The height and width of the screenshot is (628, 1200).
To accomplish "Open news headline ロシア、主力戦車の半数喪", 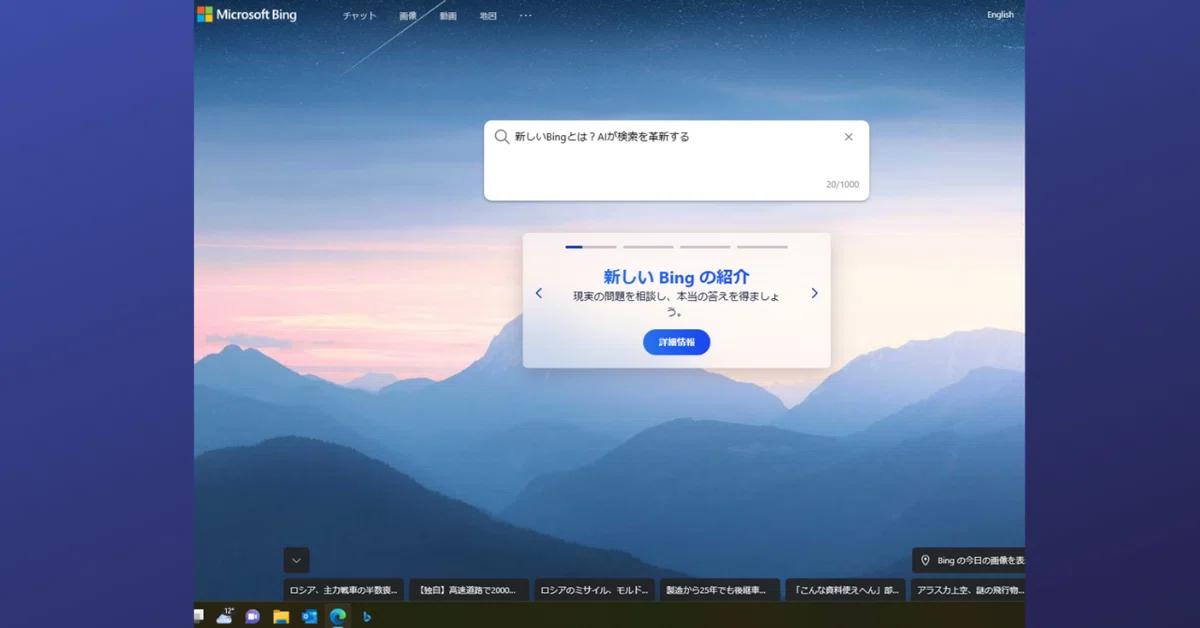I will 344,590.
